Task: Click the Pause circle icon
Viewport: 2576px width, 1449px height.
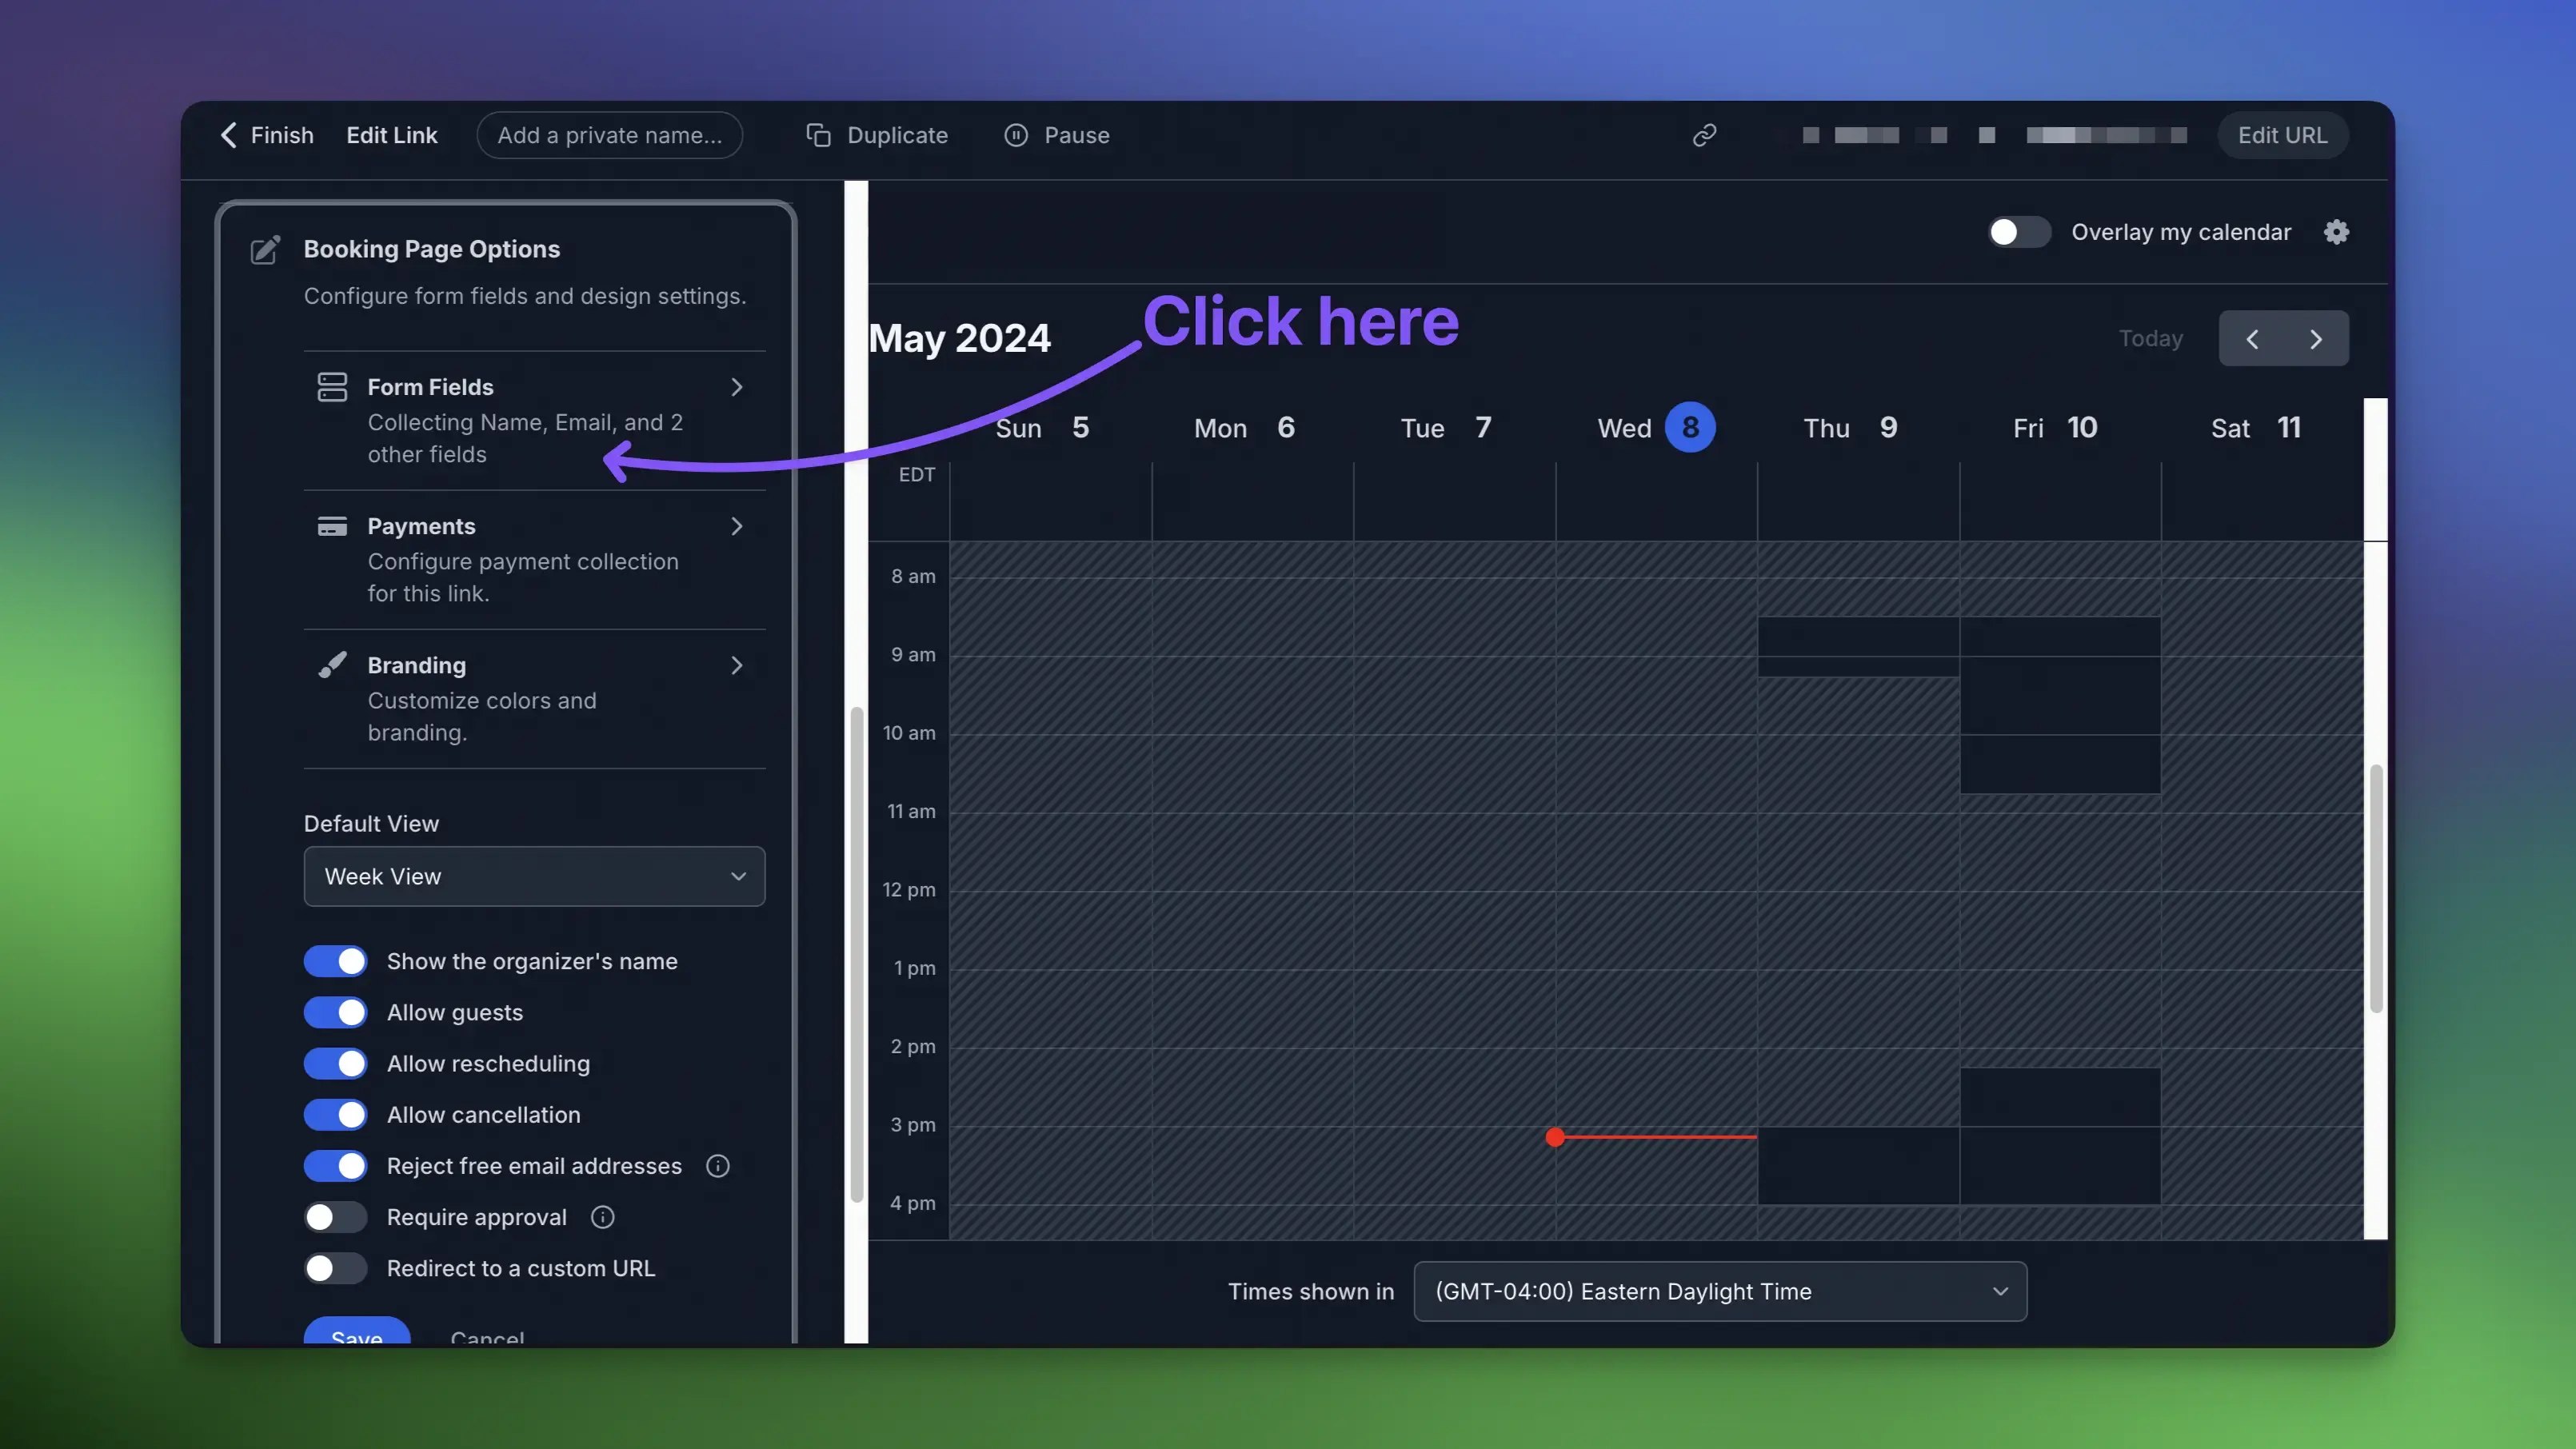Action: click(1016, 135)
